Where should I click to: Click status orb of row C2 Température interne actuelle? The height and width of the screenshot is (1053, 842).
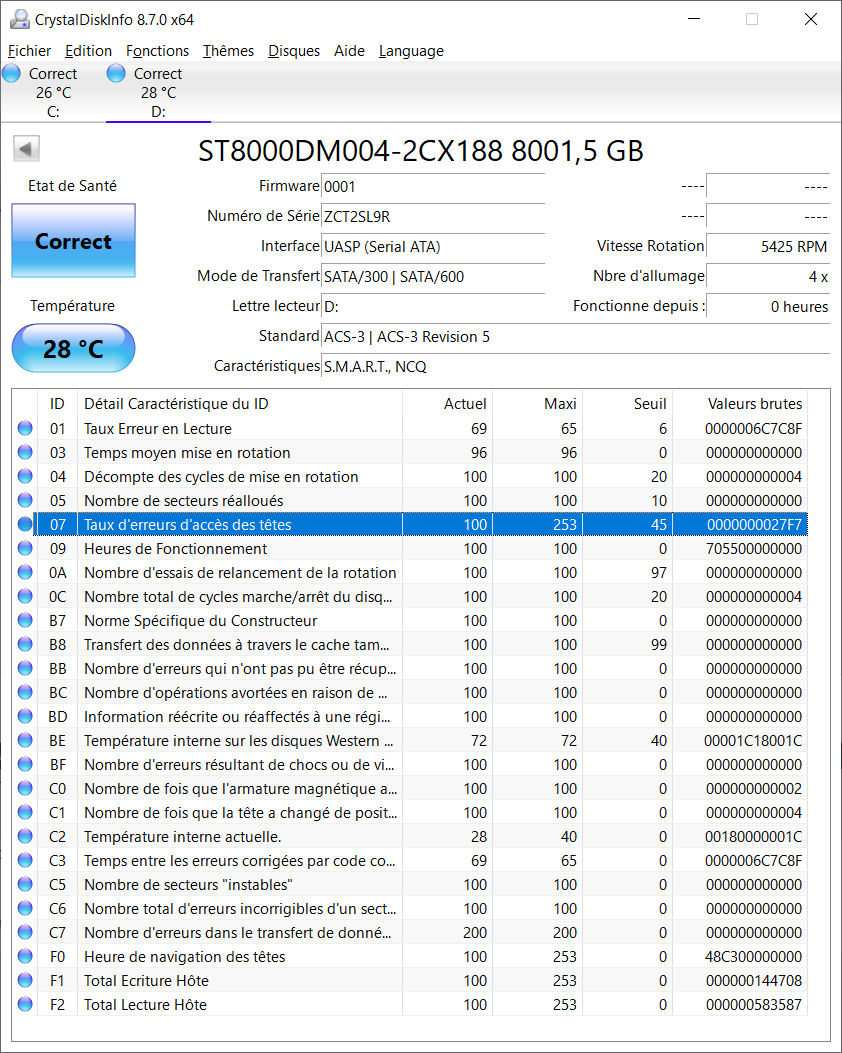[x=25, y=836]
